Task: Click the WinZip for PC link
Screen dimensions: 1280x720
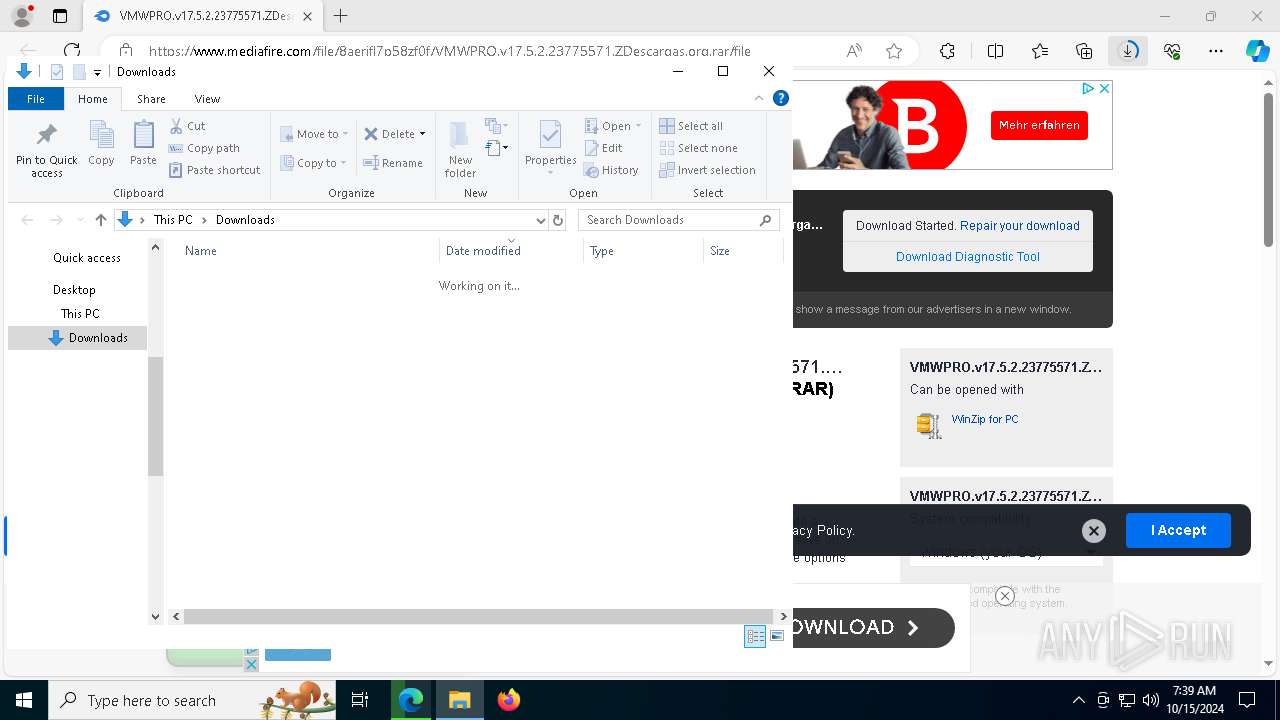Action: pyautogui.click(x=984, y=419)
